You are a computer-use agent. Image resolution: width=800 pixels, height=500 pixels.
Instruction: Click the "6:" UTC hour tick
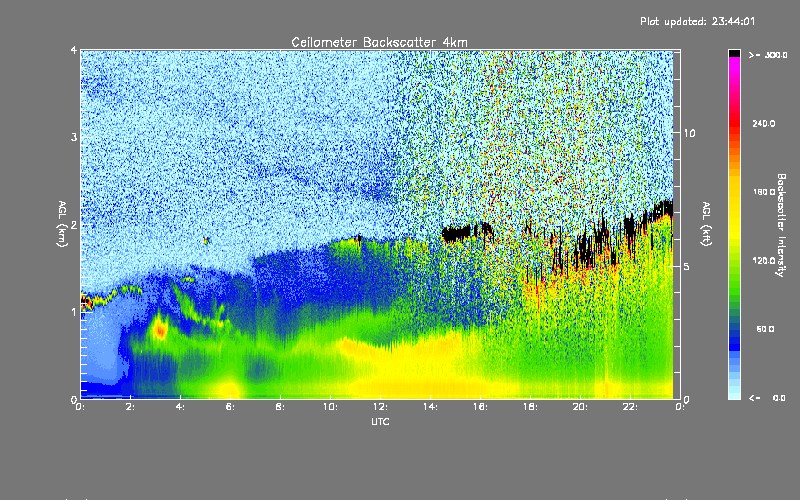tap(231, 407)
